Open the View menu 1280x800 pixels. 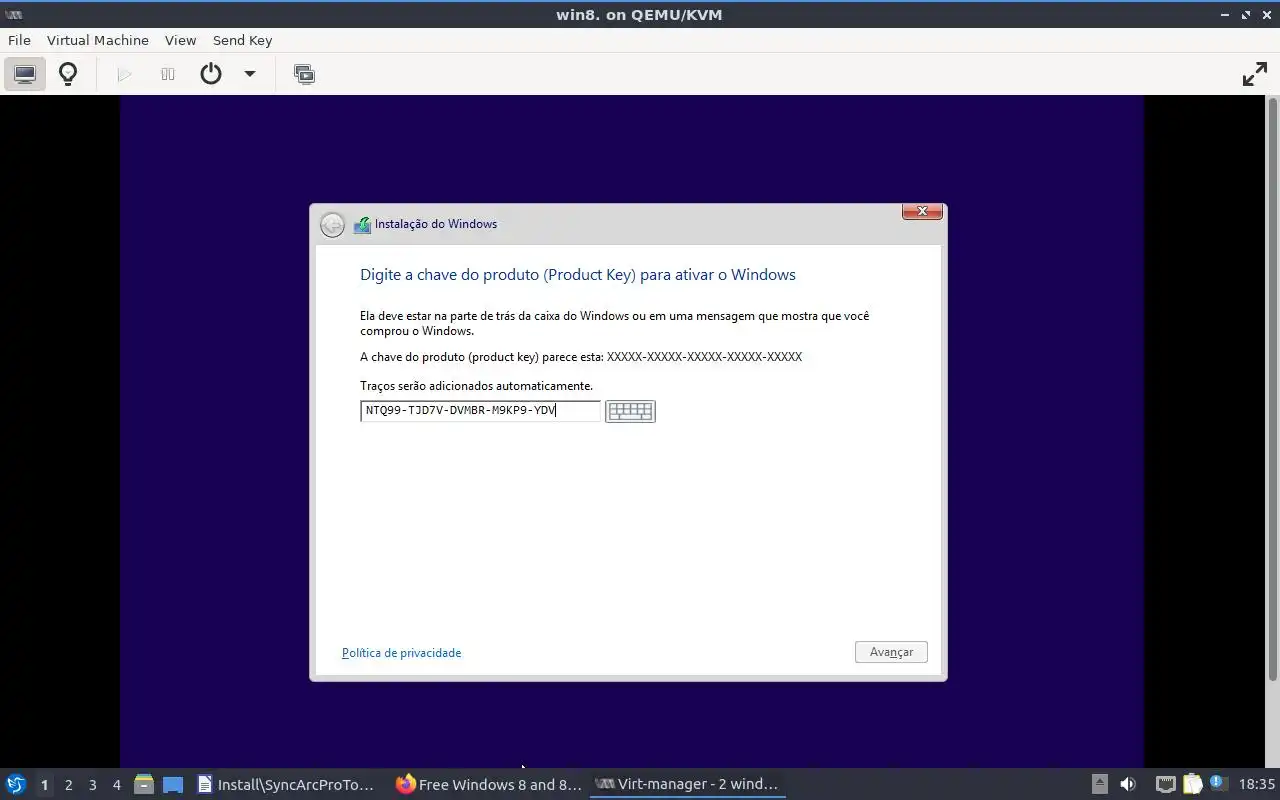coord(180,40)
